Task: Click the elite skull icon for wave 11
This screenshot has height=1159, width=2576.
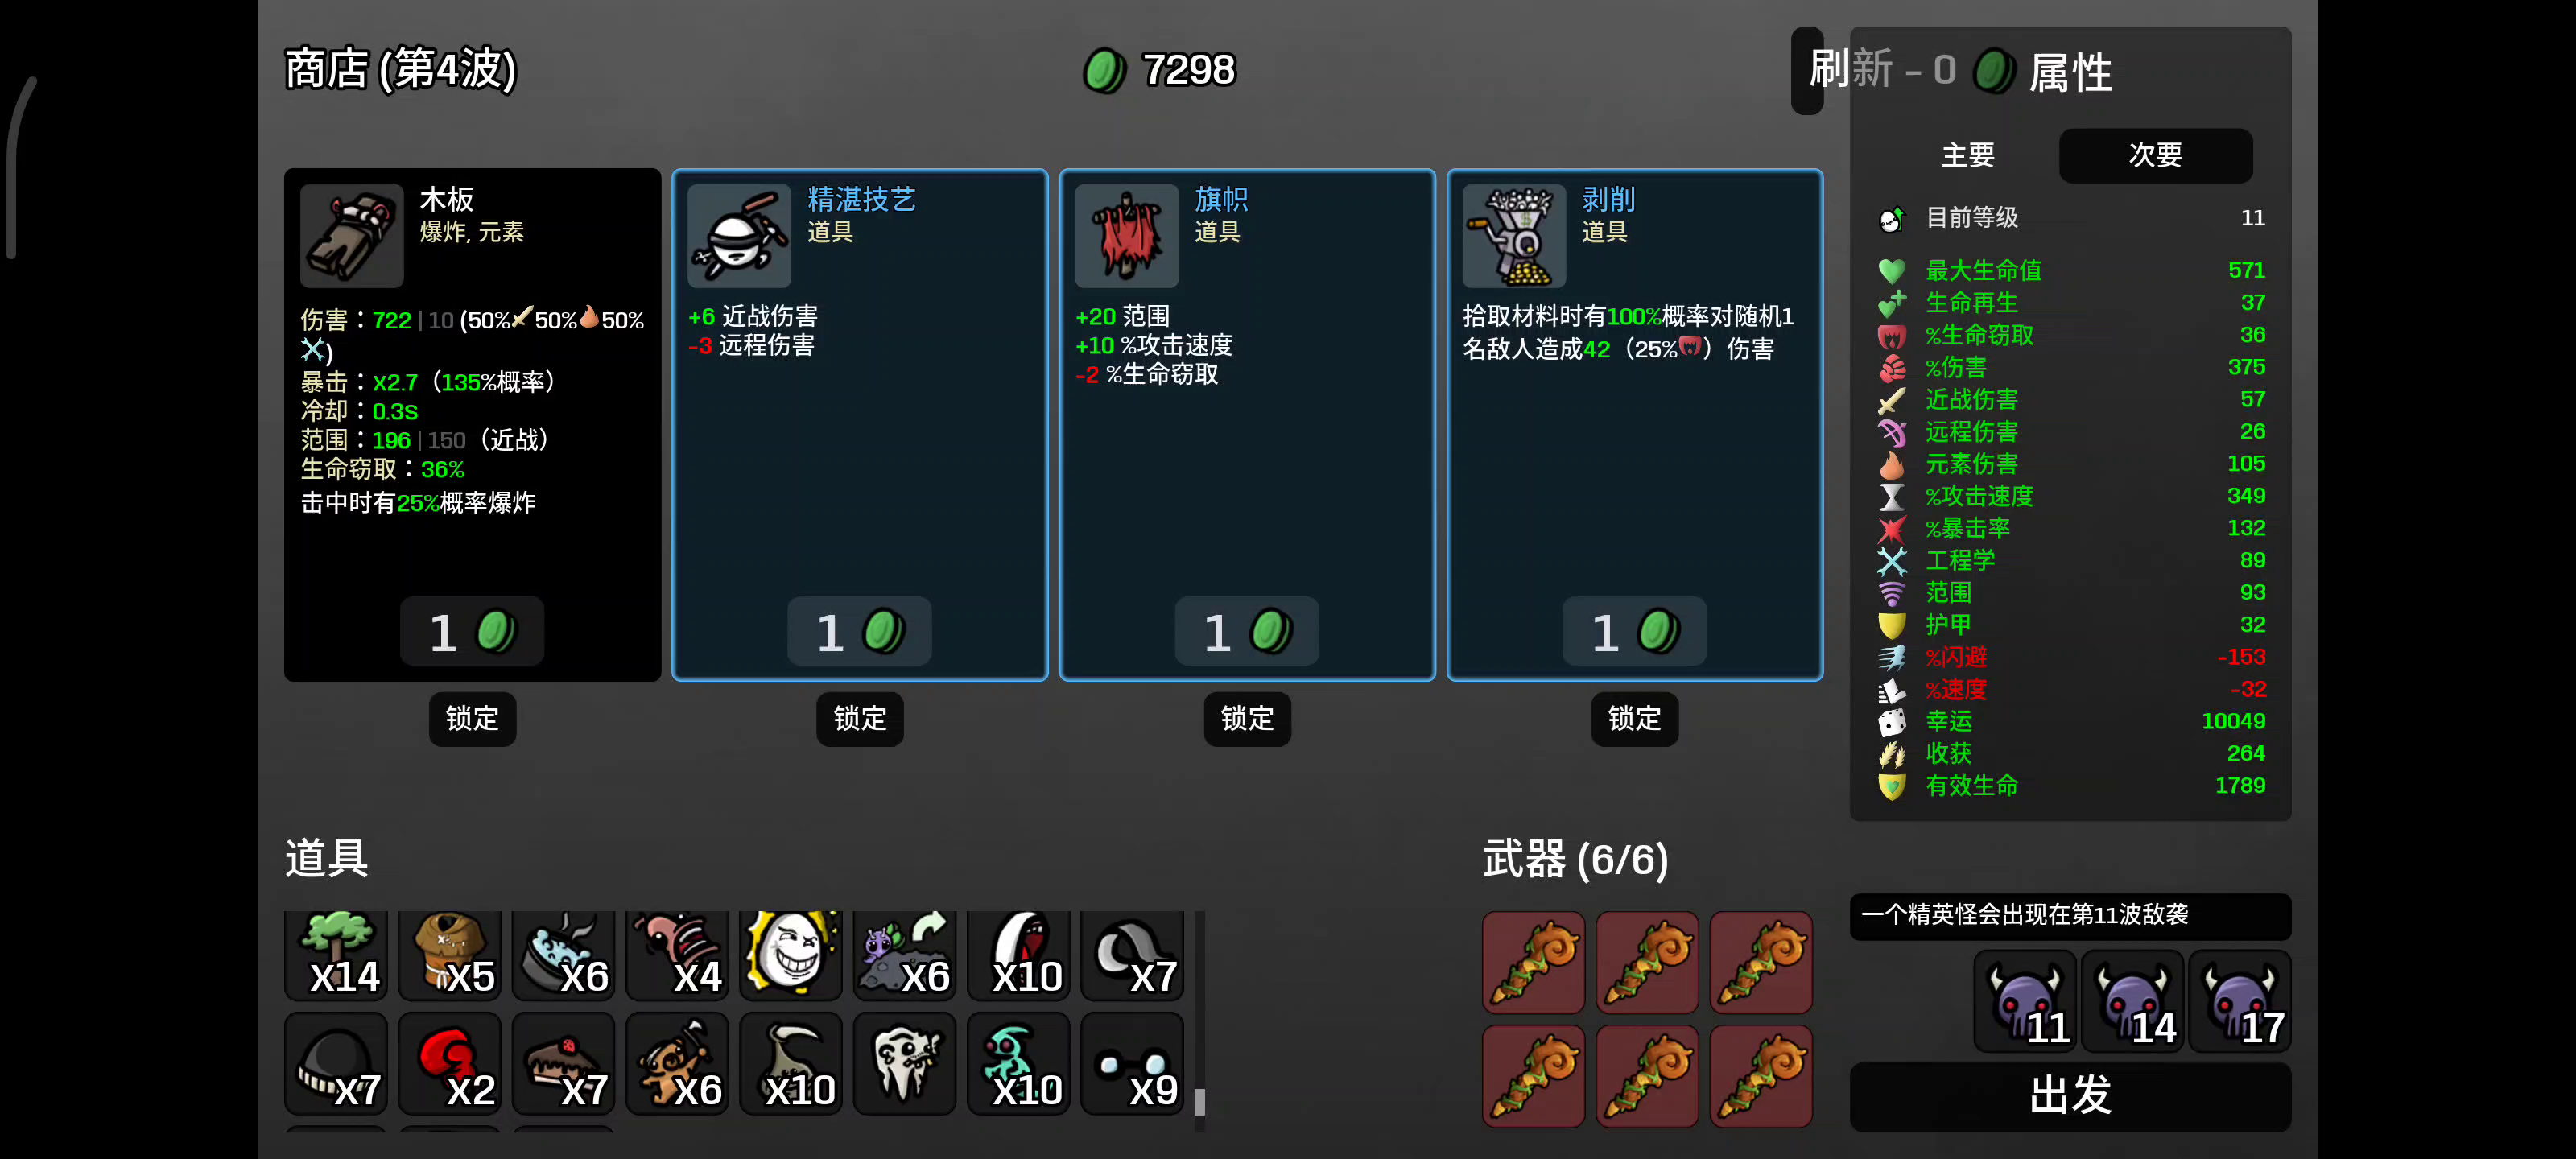Action: [2025, 1001]
